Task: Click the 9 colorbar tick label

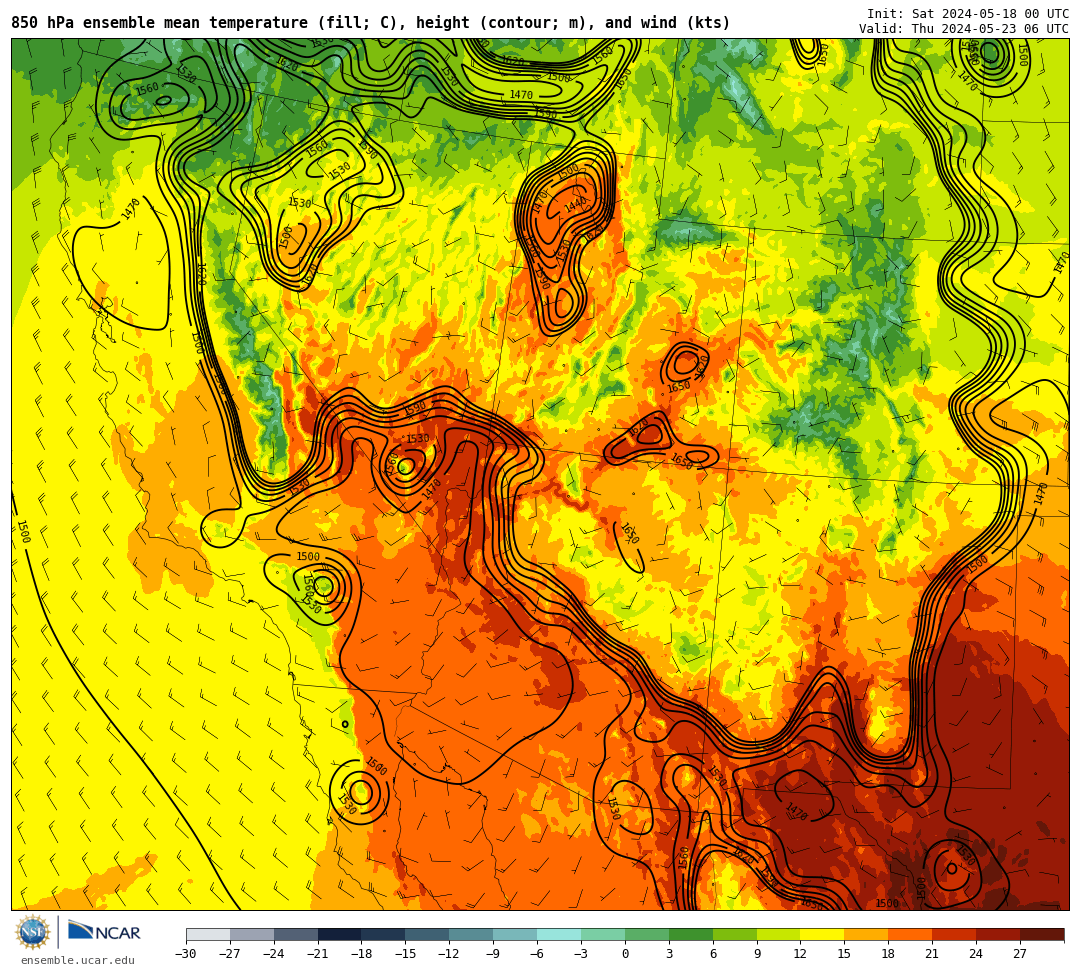Action: (757, 954)
